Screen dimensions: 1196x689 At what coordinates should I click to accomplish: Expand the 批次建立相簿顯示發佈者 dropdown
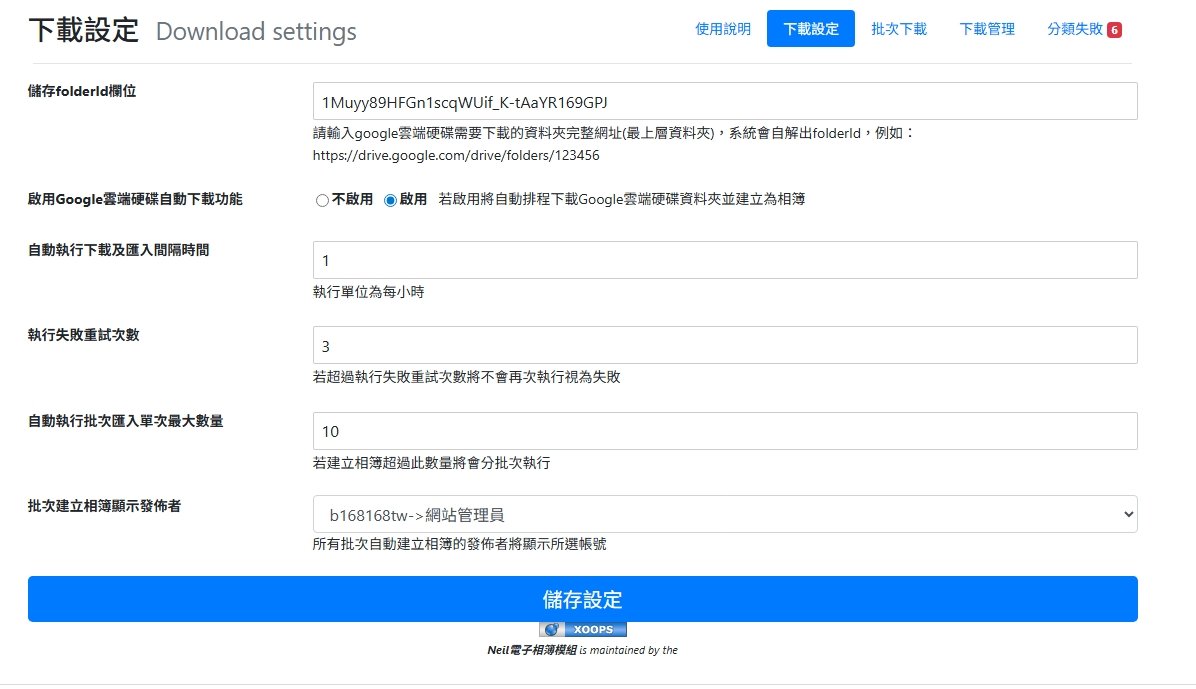724,515
